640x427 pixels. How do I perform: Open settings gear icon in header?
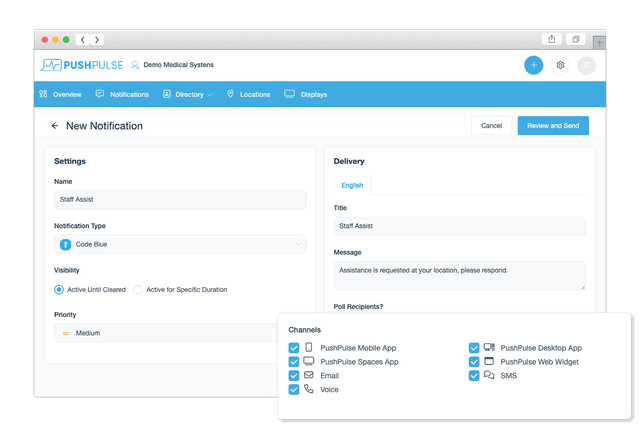coord(560,65)
